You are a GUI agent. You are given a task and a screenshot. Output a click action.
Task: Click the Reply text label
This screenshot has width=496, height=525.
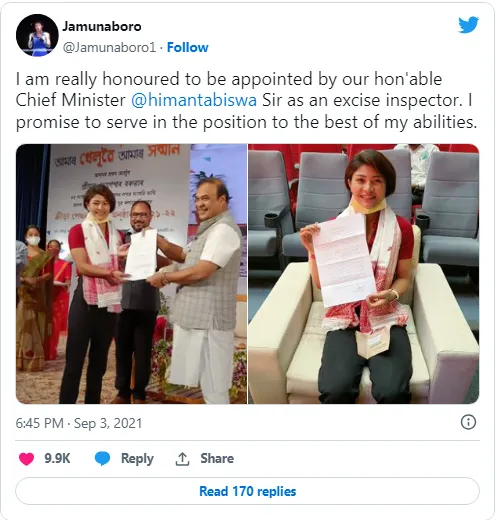pyautogui.click(x=137, y=459)
